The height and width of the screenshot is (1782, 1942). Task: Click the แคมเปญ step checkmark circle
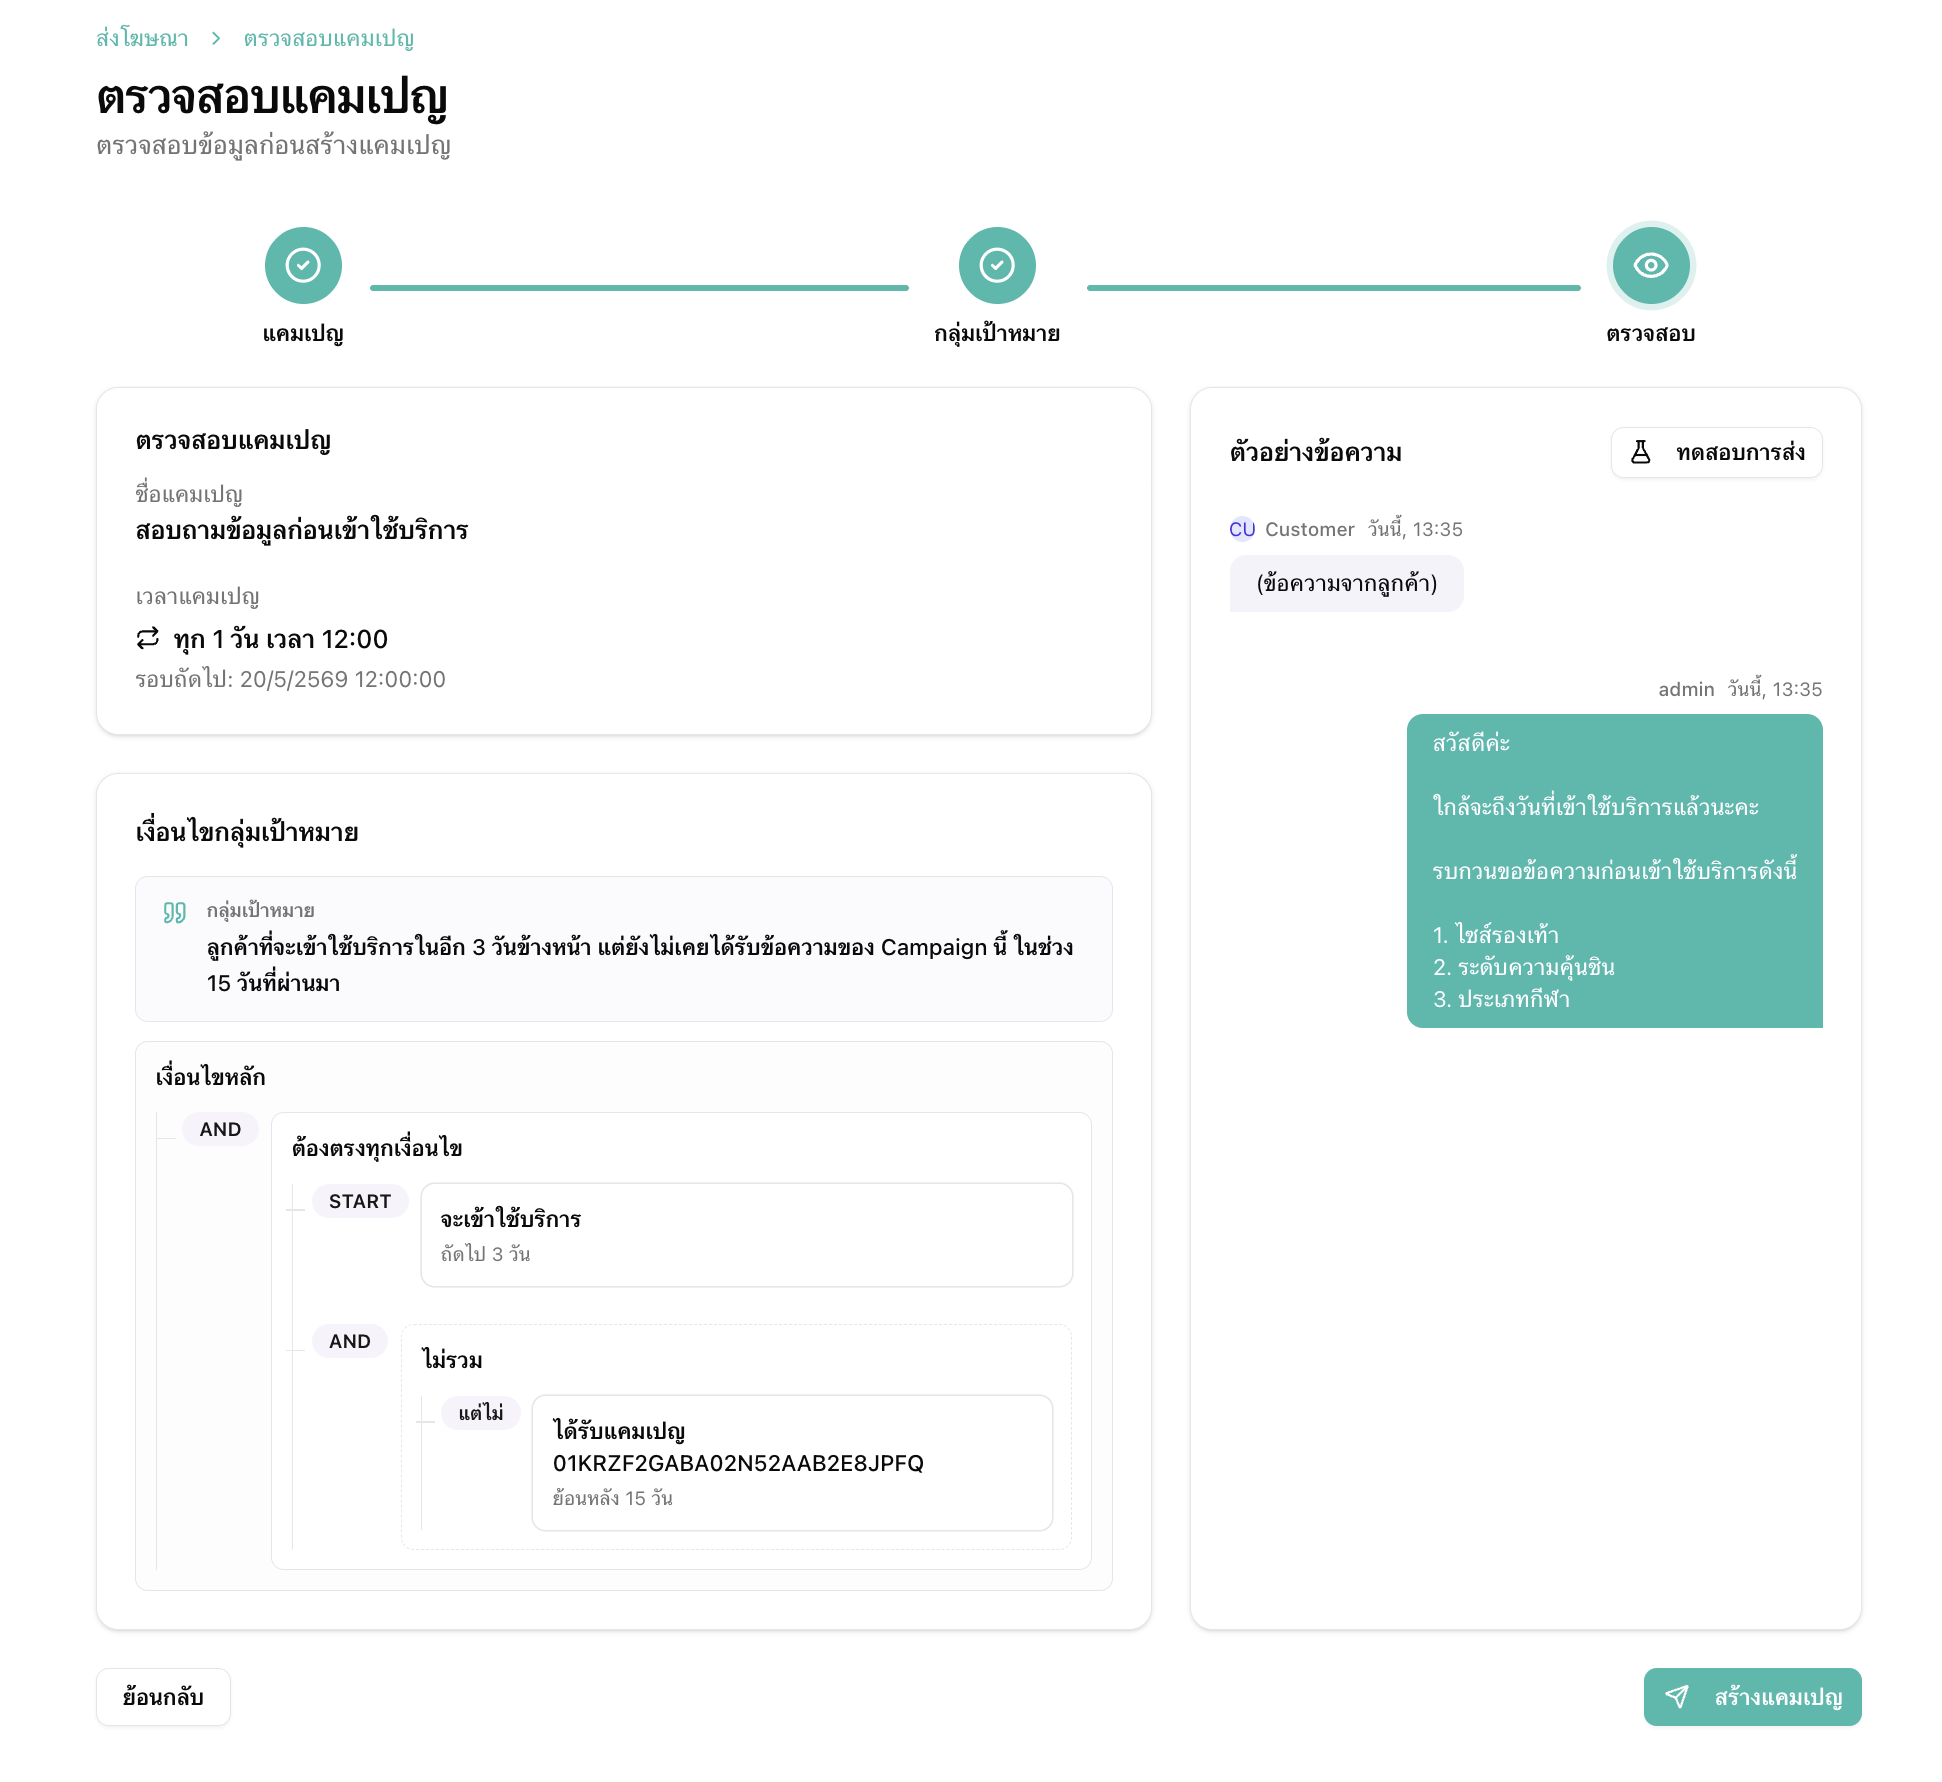tap(303, 265)
